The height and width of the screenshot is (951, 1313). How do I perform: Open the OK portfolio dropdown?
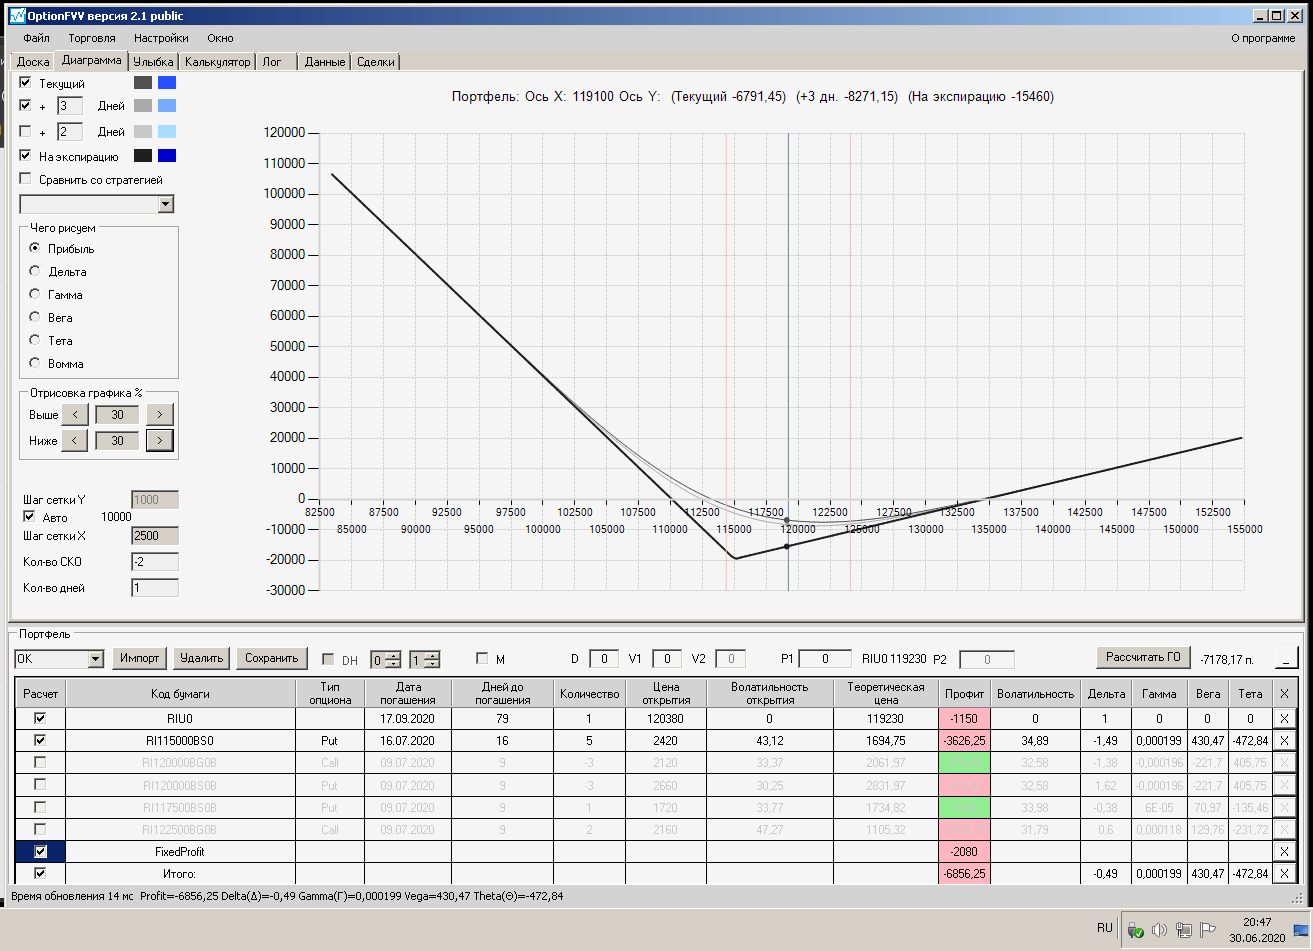pos(96,659)
